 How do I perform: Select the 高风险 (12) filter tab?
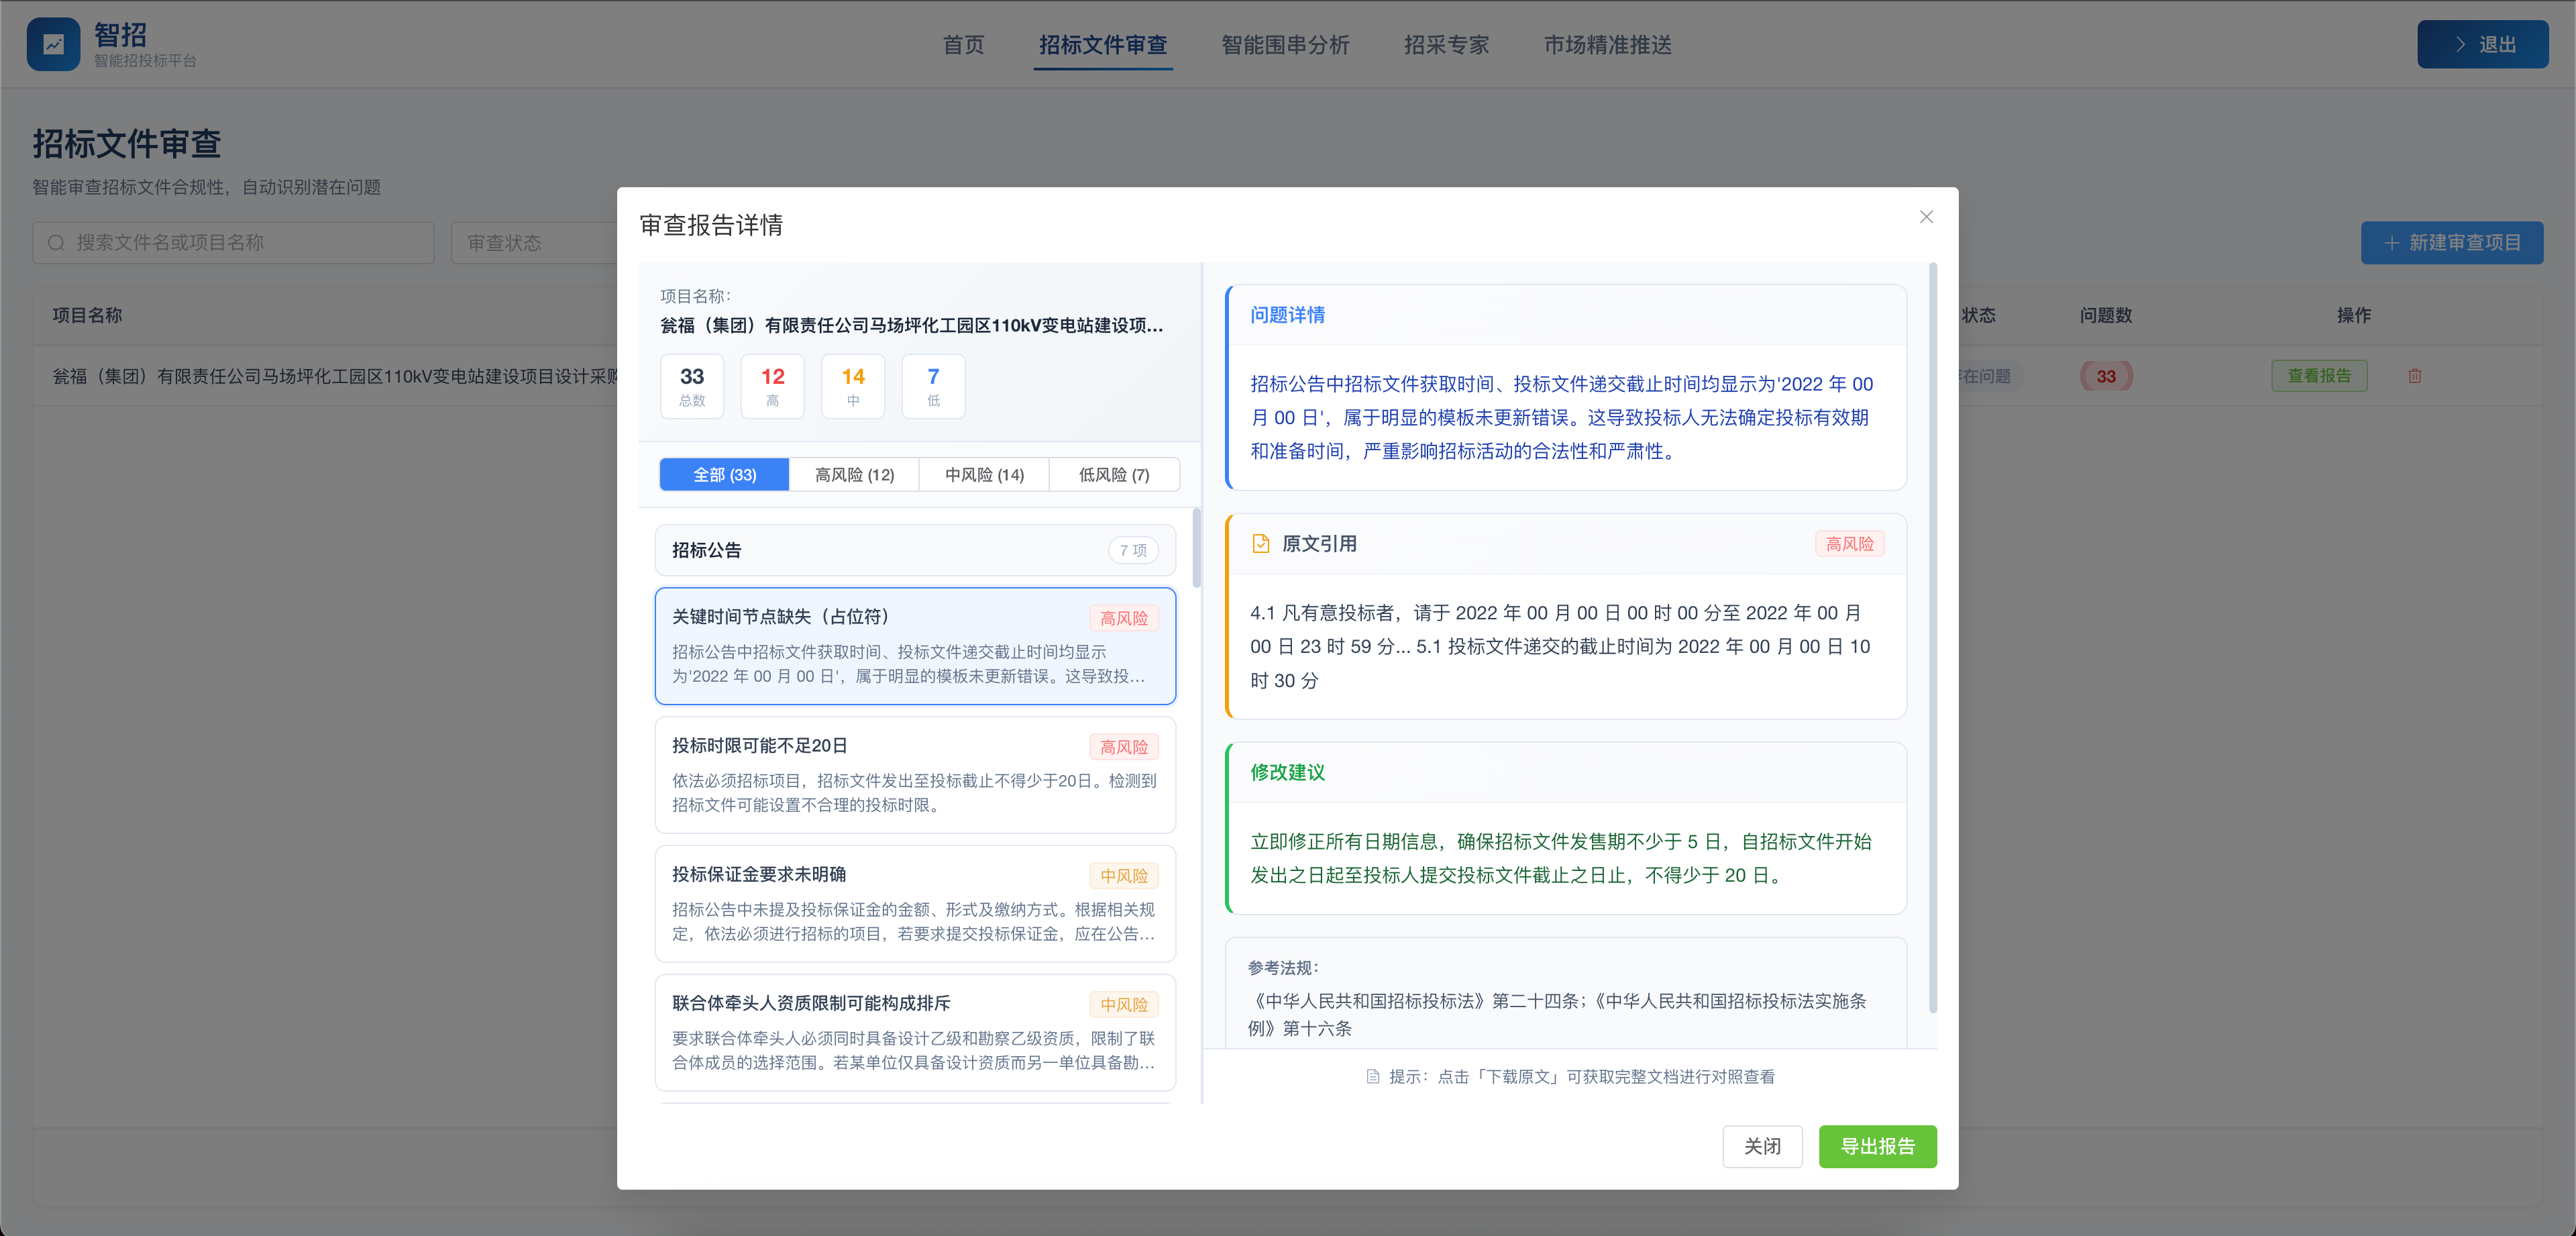(x=854, y=474)
